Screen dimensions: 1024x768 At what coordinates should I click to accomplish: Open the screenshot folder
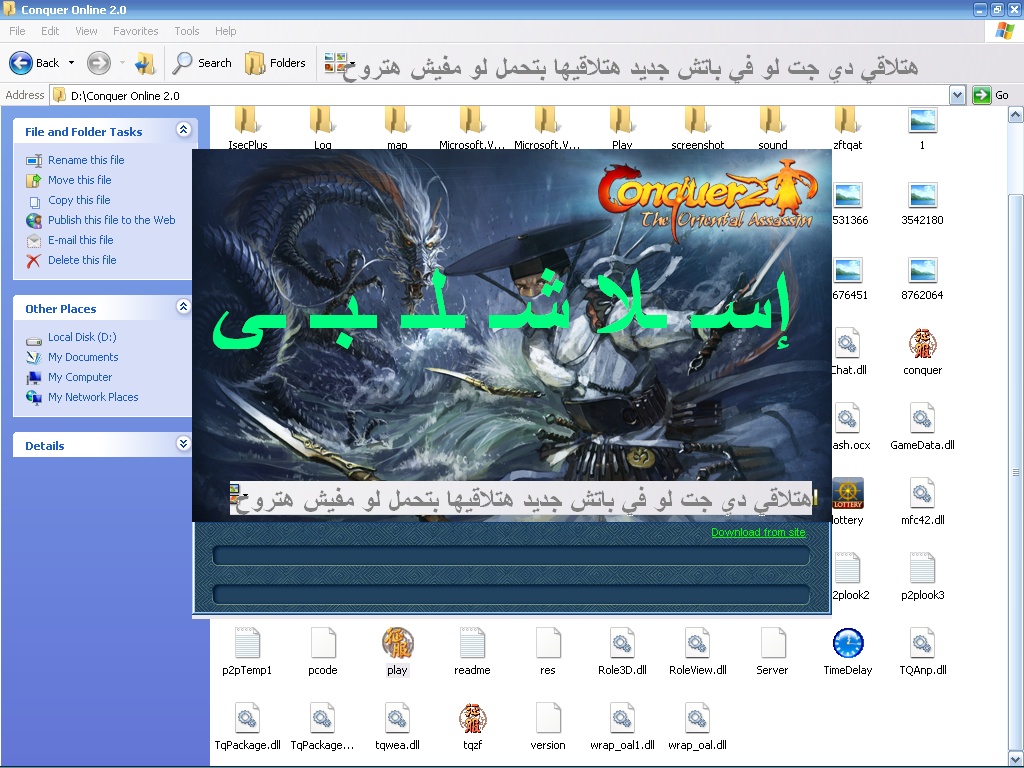tap(697, 127)
